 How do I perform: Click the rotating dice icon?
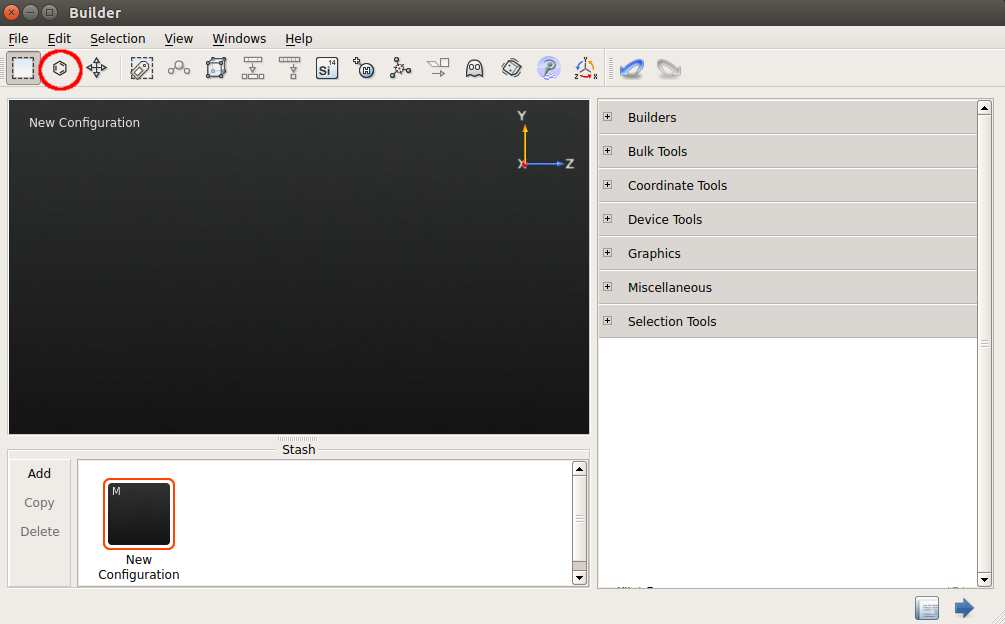pos(511,68)
